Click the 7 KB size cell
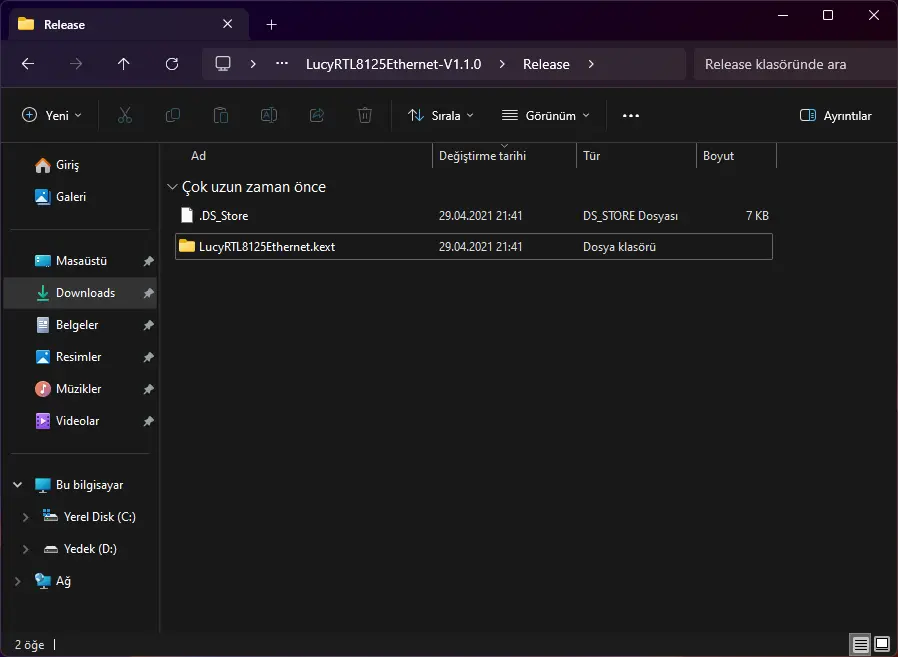Screen dimensions: 898x657 (757, 216)
